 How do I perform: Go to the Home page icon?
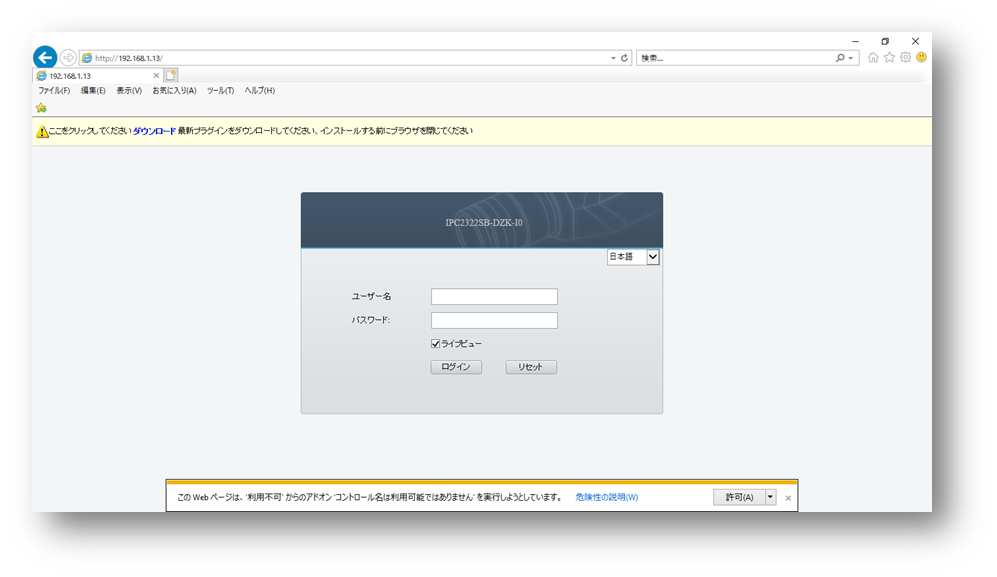pyautogui.click(x=873, y=58)
